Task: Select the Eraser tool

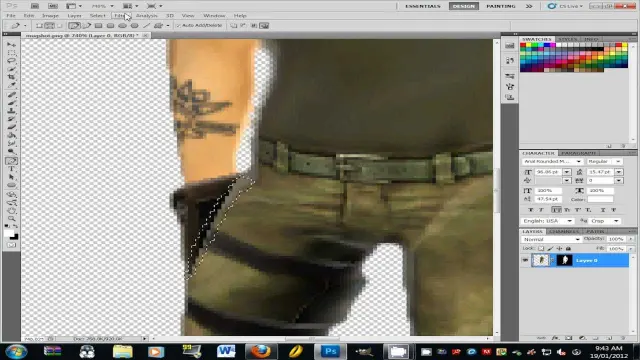Action: 11,127
